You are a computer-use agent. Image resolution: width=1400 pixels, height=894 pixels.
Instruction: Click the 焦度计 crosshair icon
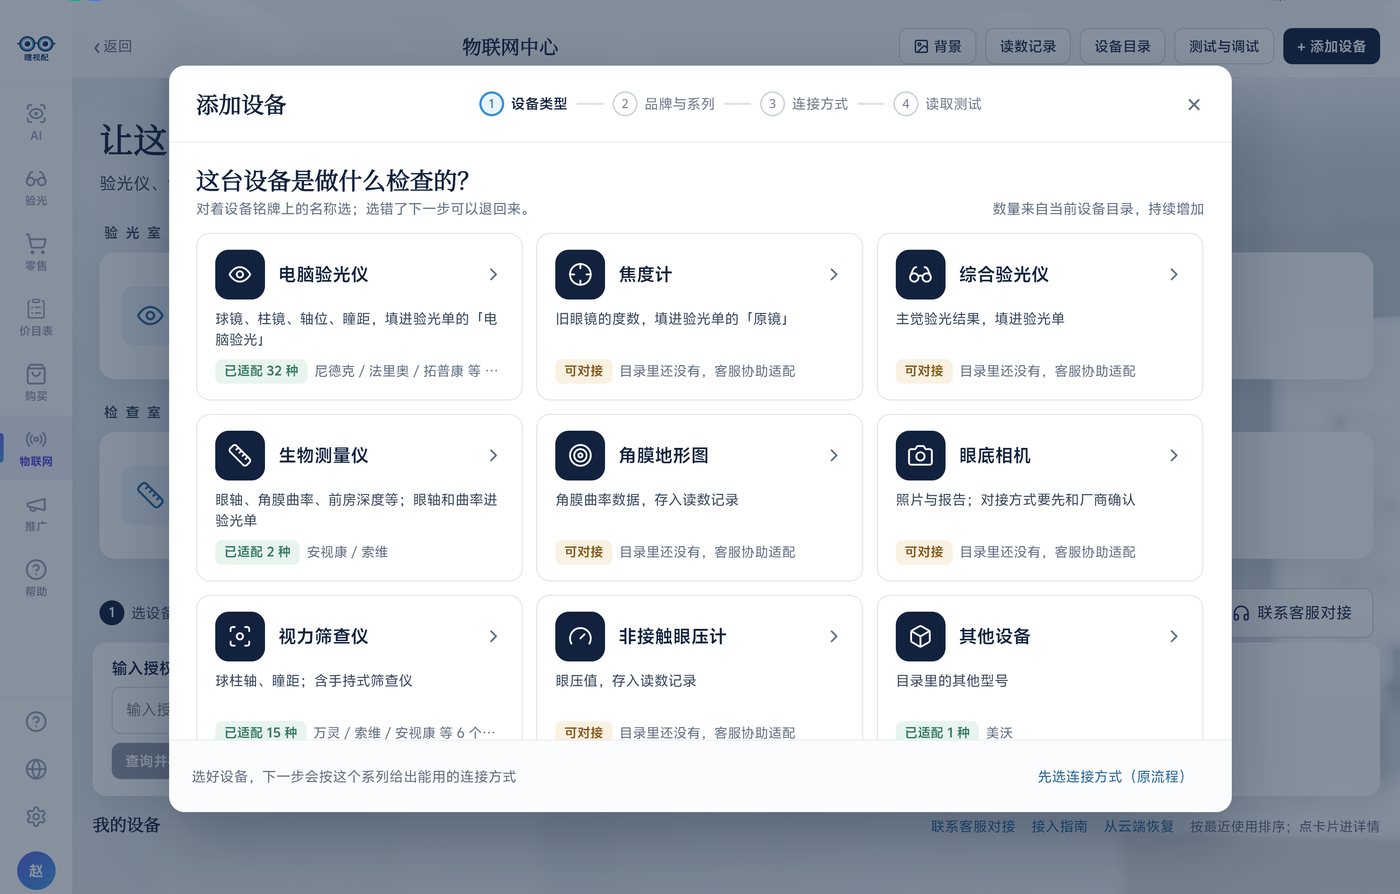click(x=580, y=274)
